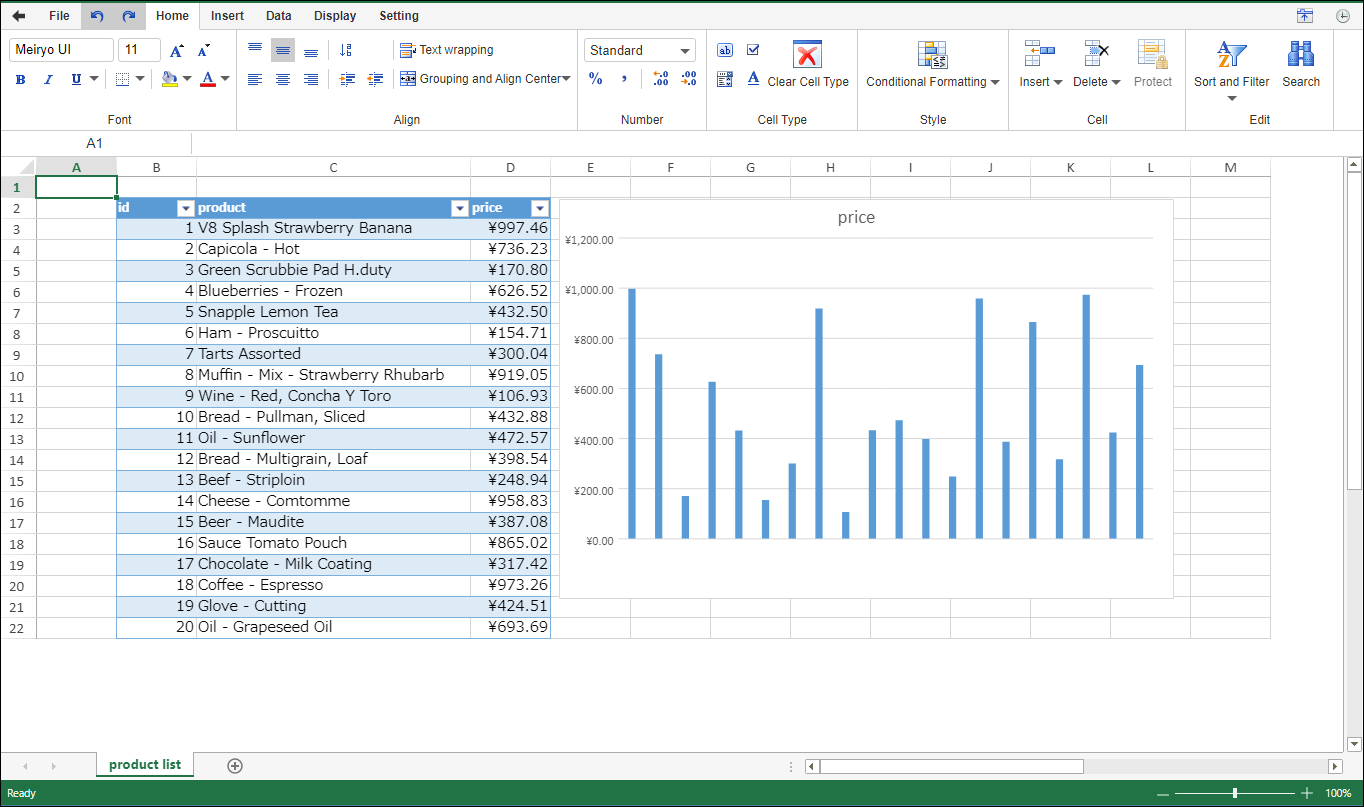
Task: Open the font color red swatch
Action: coord(208,79)
